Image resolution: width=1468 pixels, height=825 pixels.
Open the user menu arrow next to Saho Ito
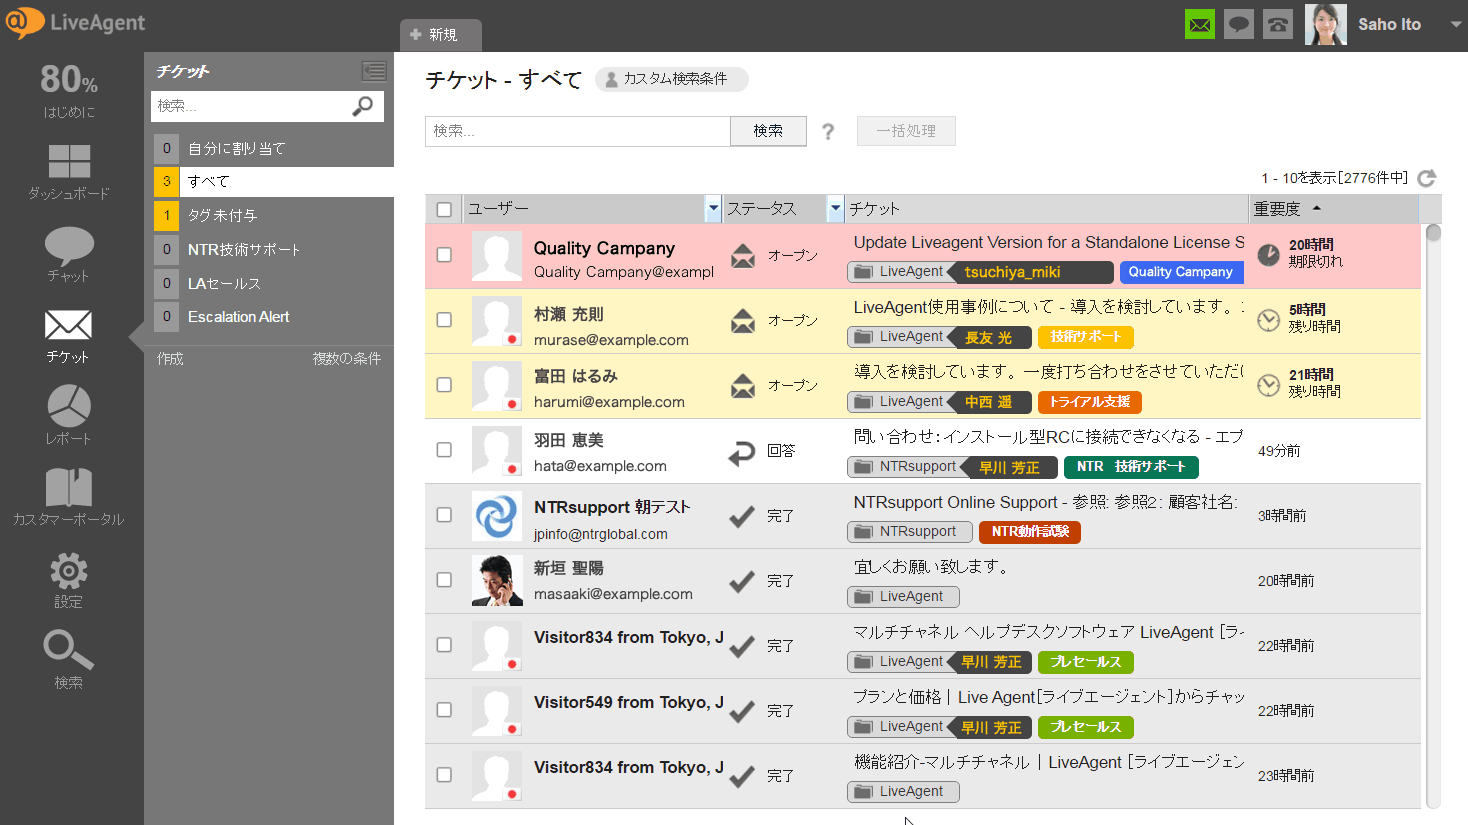(1456, 24)
